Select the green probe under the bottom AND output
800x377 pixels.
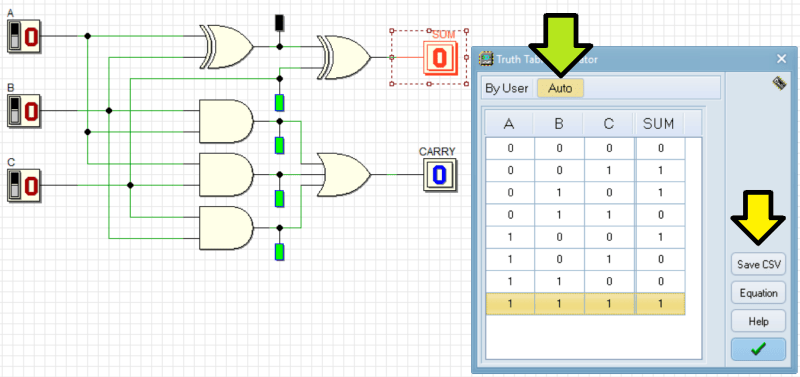pos(279,252)
